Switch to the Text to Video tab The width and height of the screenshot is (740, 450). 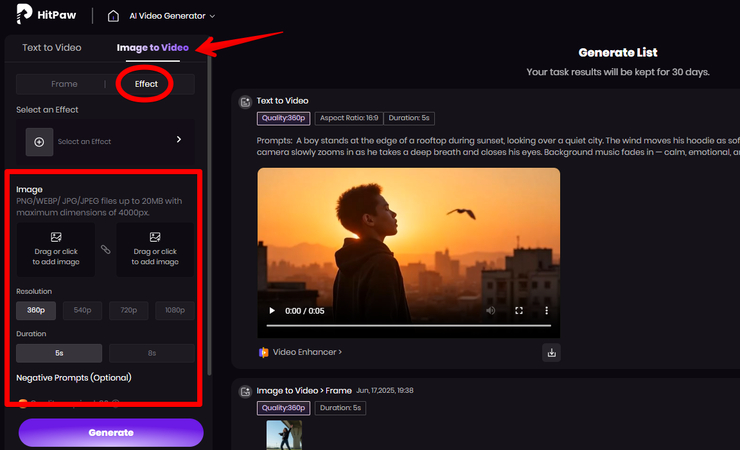click(x=52, y=48)
